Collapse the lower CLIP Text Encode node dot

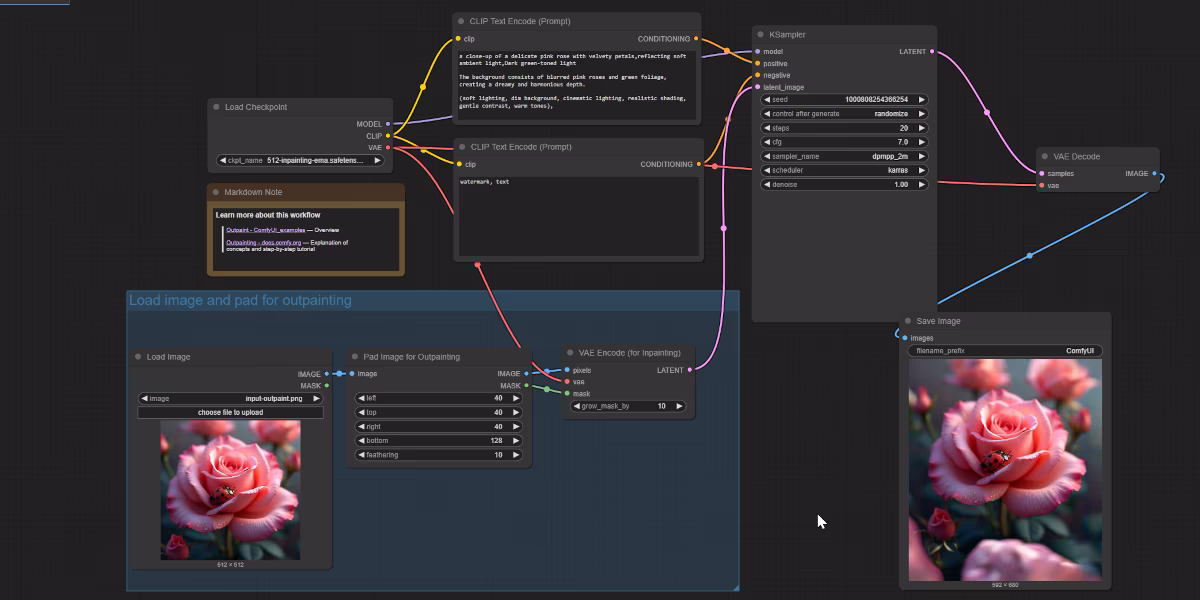tap(462, 147)
